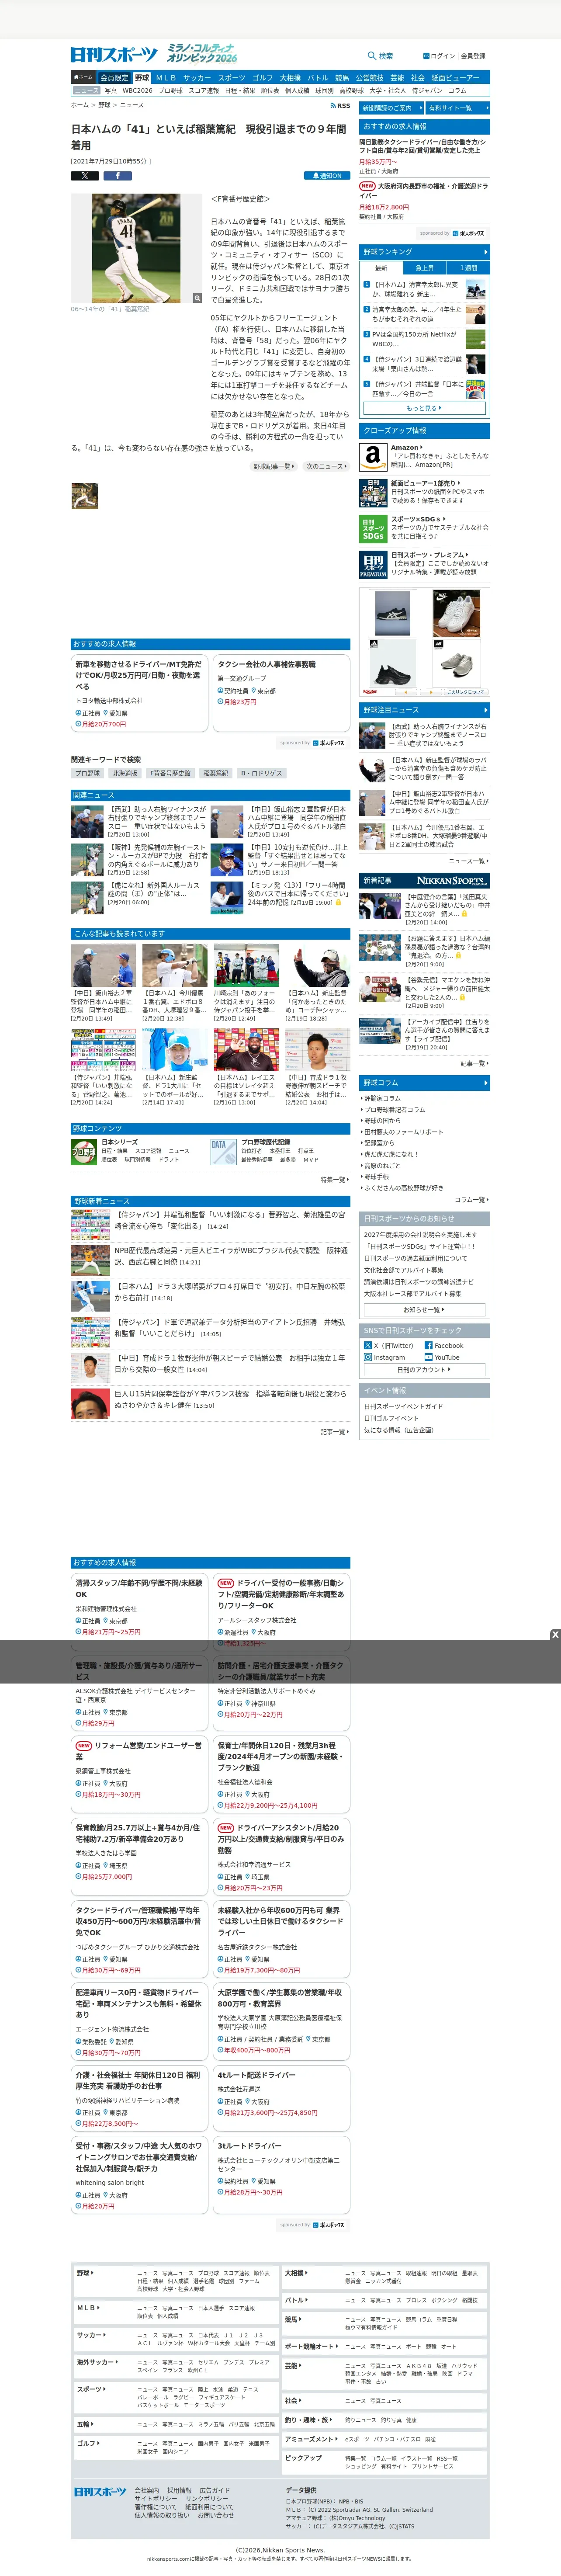Viewport: 561px width, 2576px height.
Task: Open footer サイトポリシー link
Action: pyautogui.click(x=155, y=2499)
